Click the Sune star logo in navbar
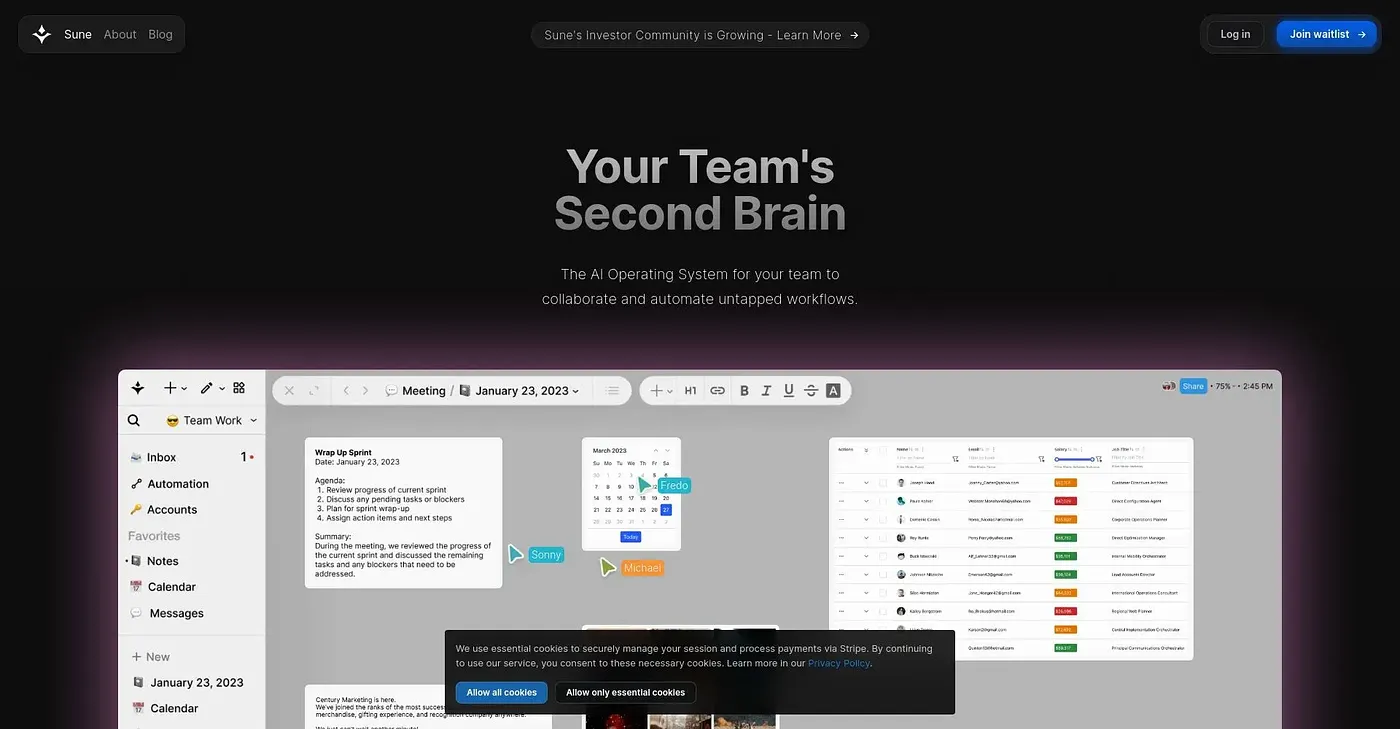The width and height of the screenshot is (1400, 729). 41,34
